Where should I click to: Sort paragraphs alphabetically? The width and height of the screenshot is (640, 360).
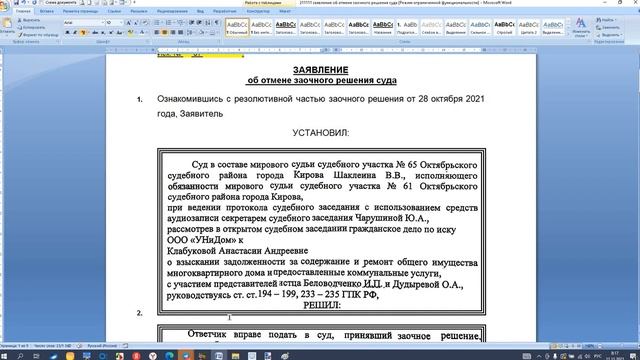pyautogui.click(x=208, y=22)
